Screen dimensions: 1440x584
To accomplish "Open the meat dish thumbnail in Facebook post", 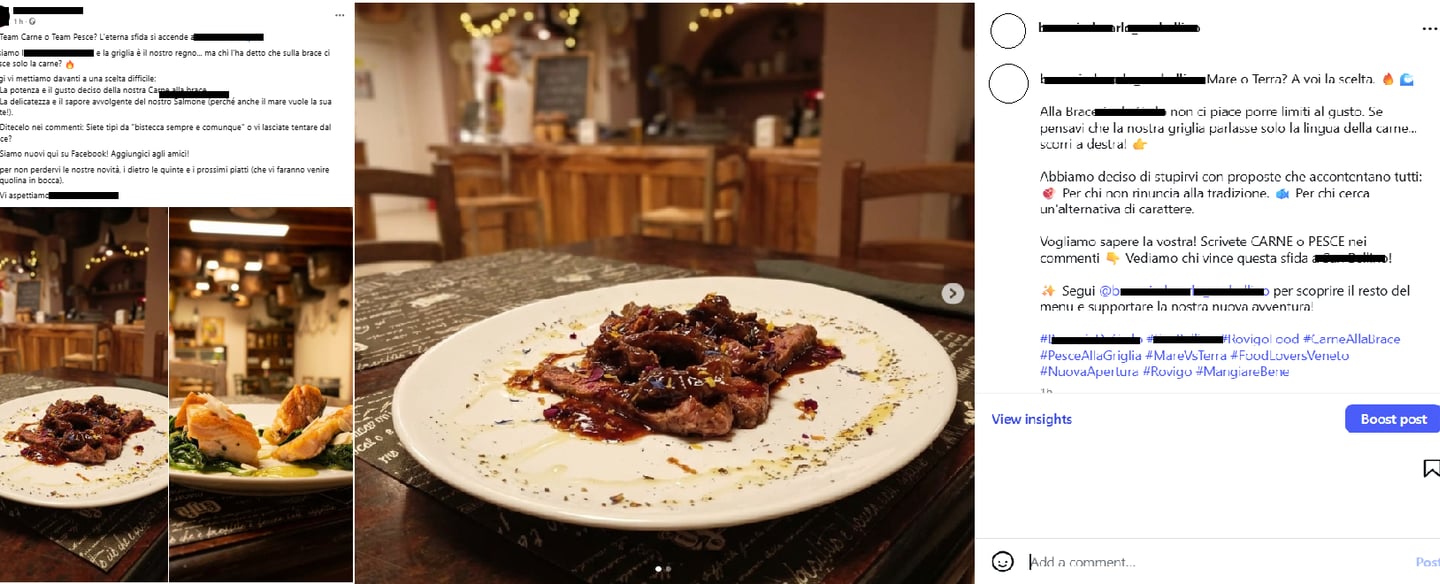I will coord(84,394).
